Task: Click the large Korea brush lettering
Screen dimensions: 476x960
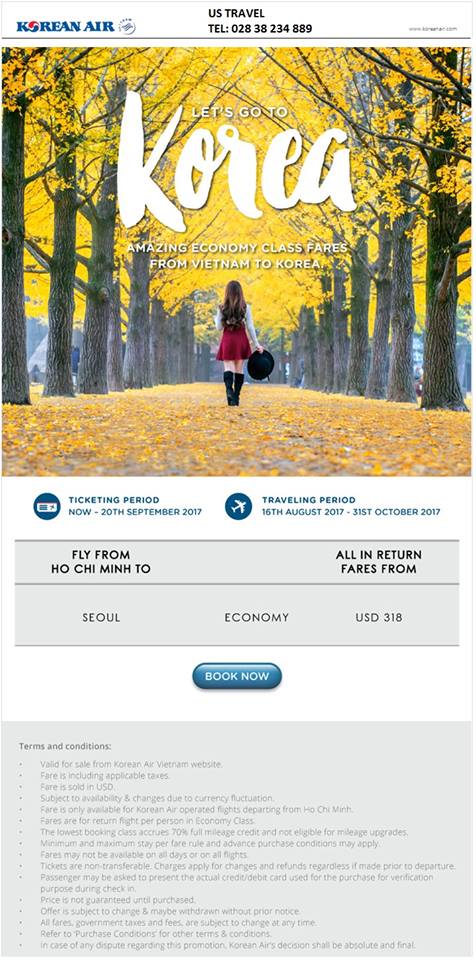Action: click(x=236, y=165)
